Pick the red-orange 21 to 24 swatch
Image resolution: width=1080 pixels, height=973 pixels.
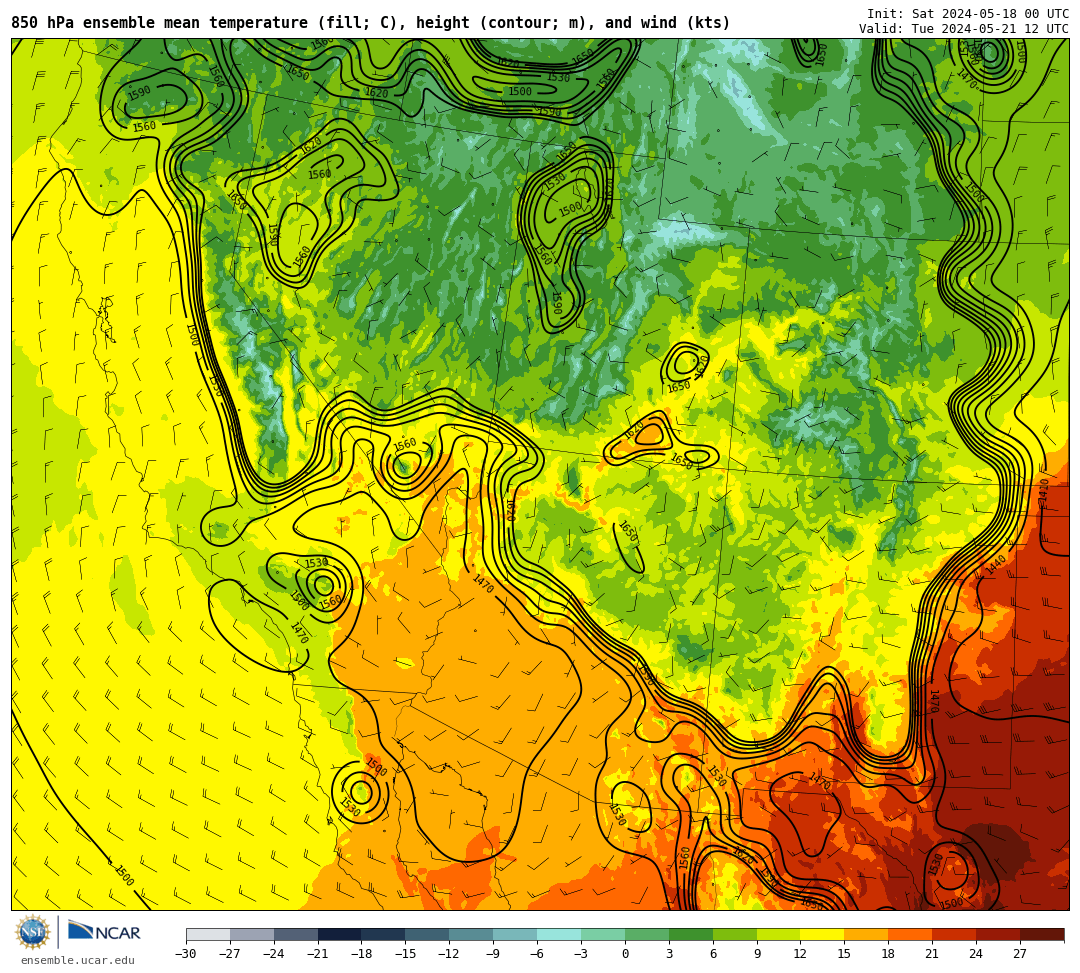(x=954, y=934)
